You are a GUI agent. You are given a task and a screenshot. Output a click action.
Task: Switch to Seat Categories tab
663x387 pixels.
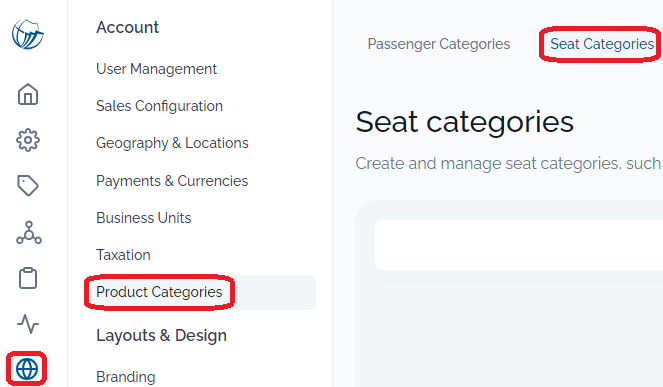tap(602, 44)
